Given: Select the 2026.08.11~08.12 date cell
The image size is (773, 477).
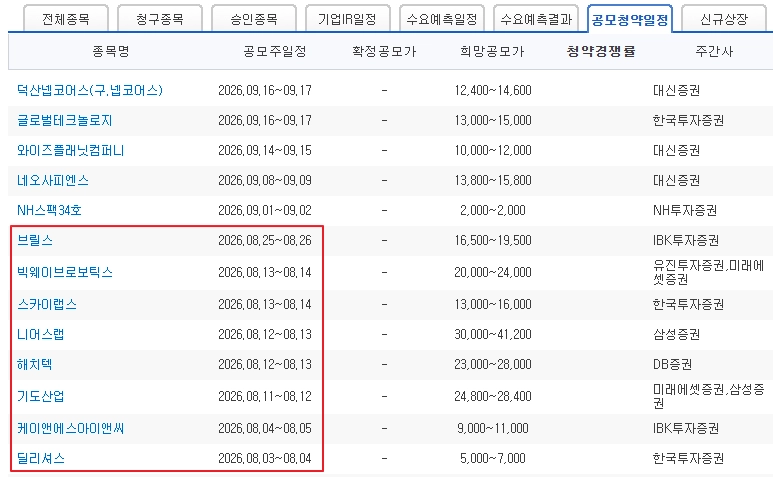Looking at the screenshot, I should pyautogui.click(x=265, y=397).
